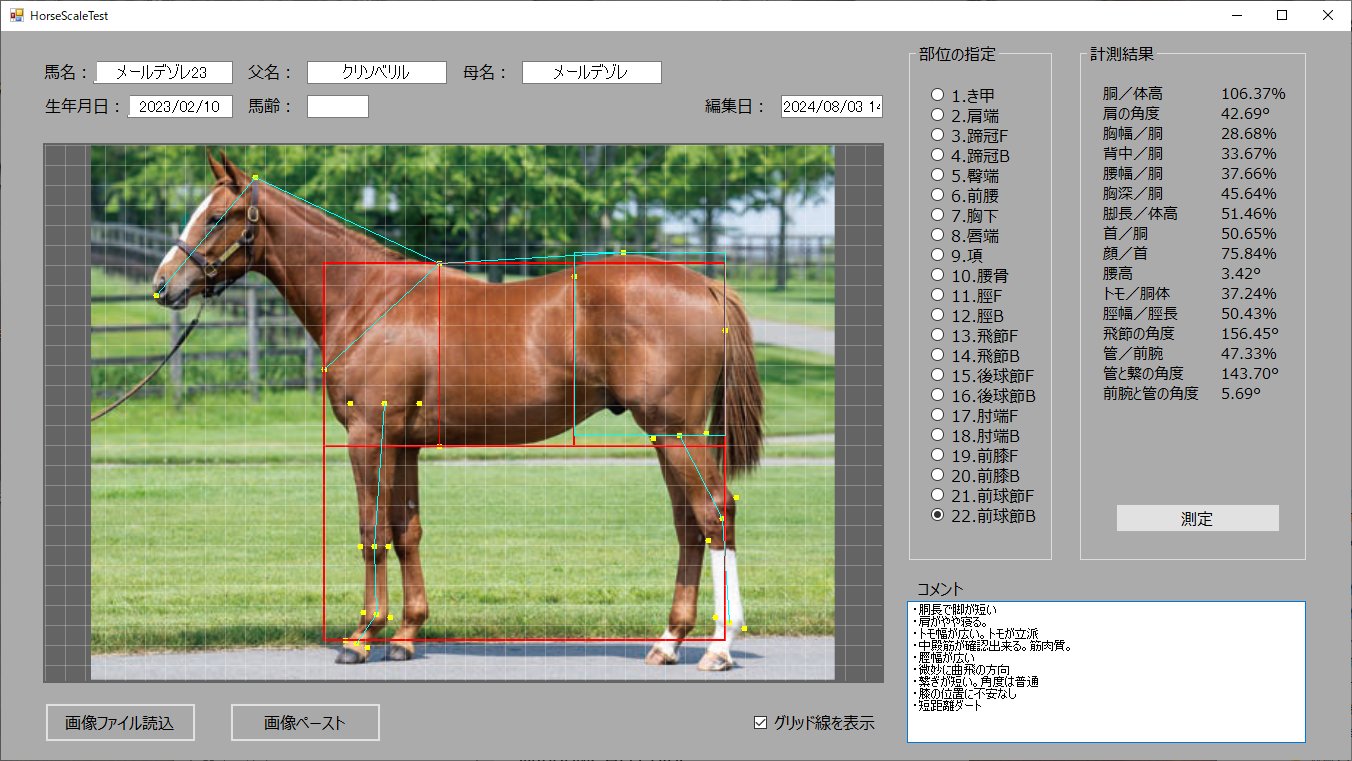Click the 編集日 date field
The width and height of the screenshot is (1352, 761).
coord(831,107)
